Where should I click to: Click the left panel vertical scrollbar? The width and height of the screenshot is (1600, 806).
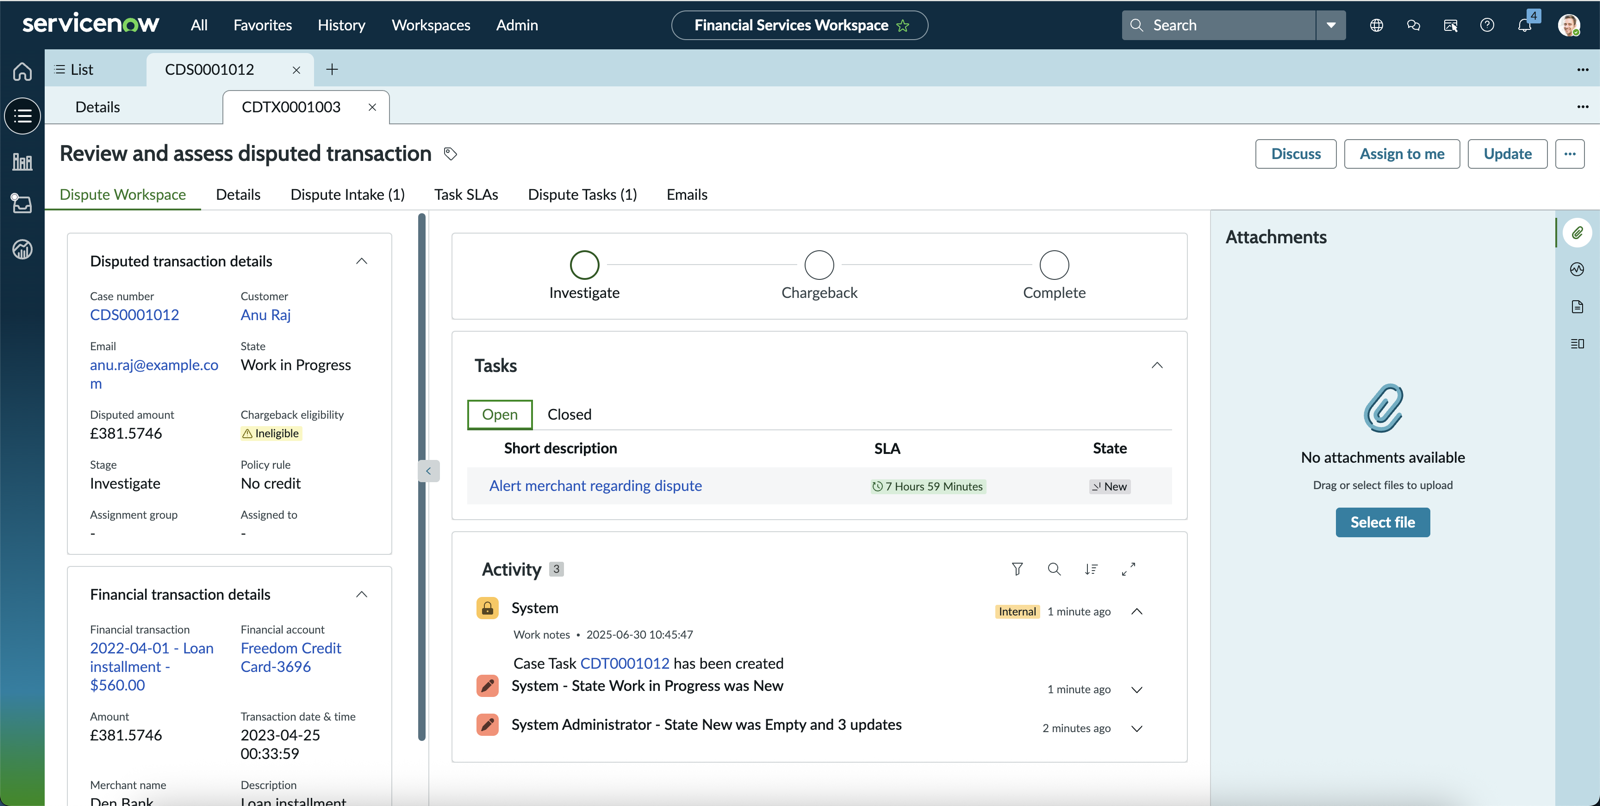[x=422, y=477]
